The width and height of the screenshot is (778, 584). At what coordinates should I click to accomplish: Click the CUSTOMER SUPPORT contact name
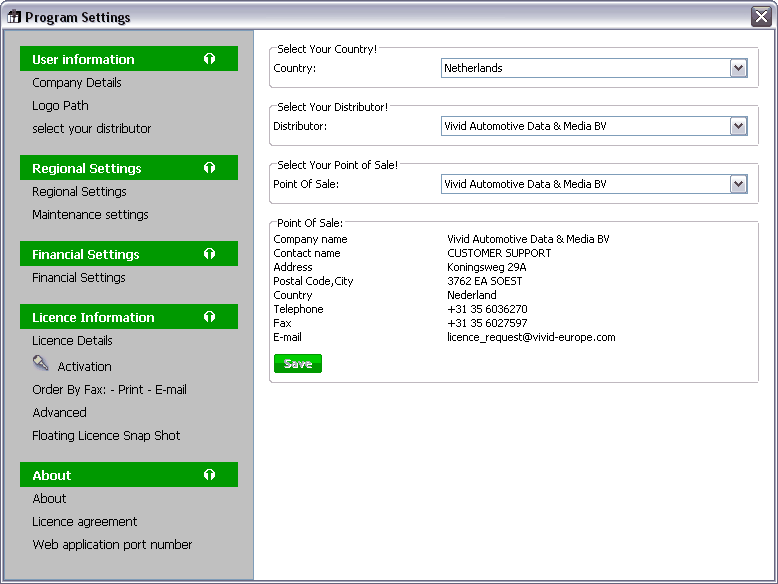499,253
